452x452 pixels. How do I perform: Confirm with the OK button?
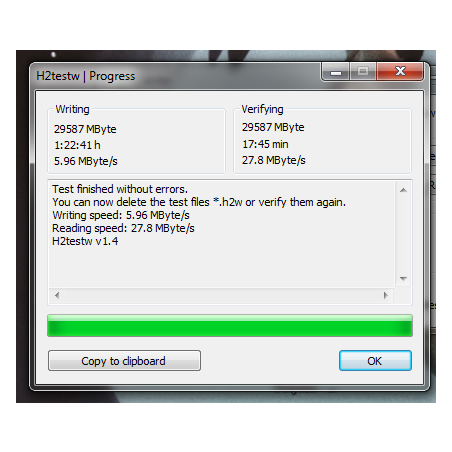coord(375,360)
